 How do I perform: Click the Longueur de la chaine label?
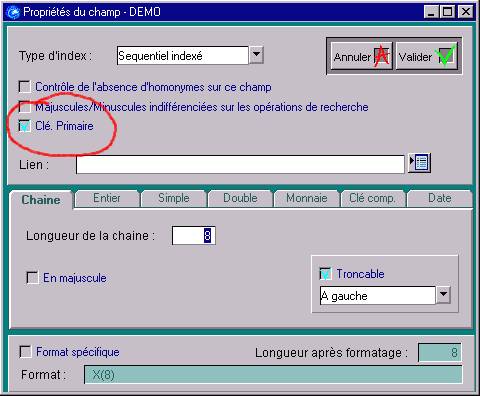[x=91, y=236]
